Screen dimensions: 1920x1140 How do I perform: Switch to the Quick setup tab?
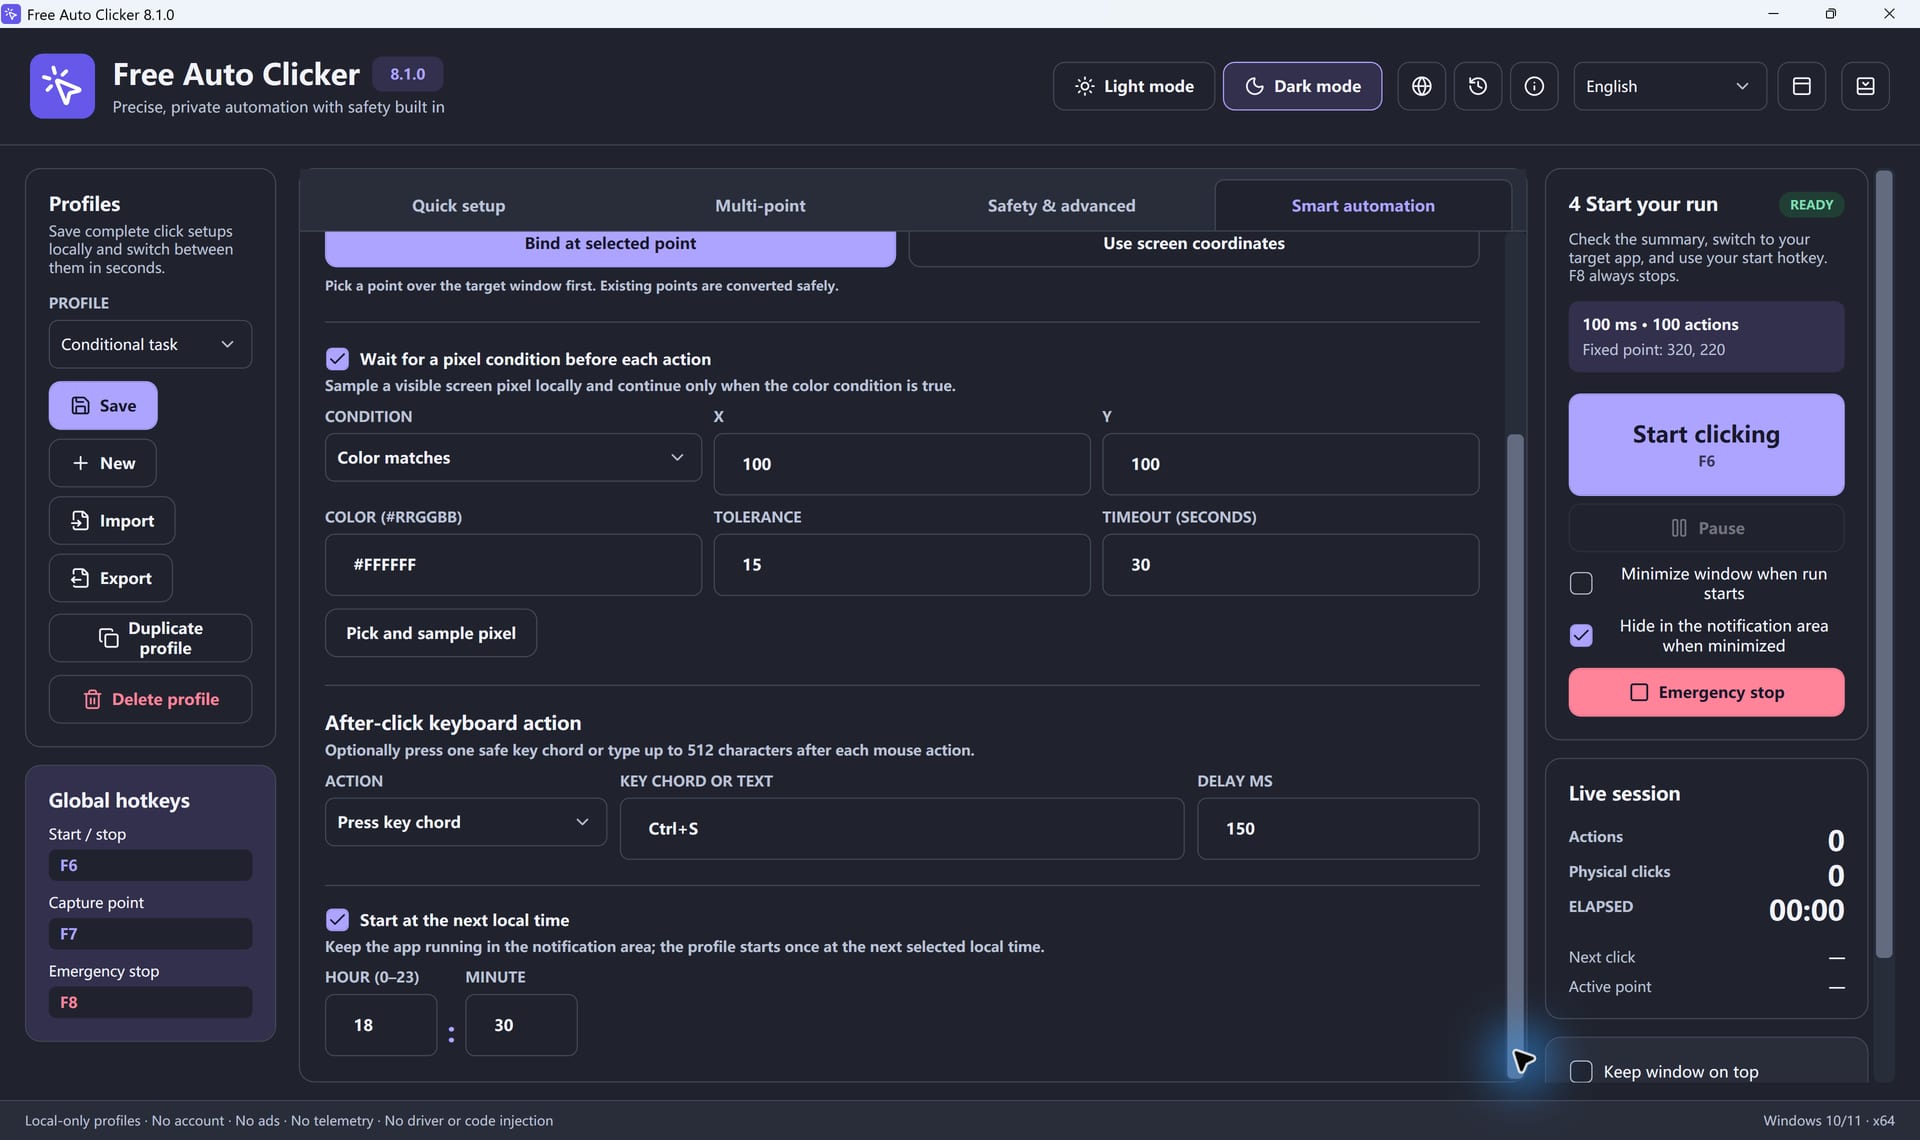(x=458, y=206)
